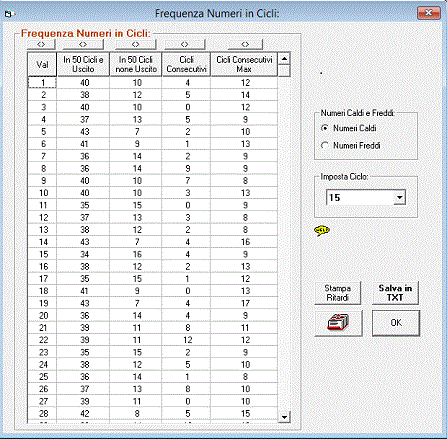The height and width of the screenshot is (439, 447).
Task: Click the Cicli Consecutivi Max column header
Action: click(x=244, y=64)
